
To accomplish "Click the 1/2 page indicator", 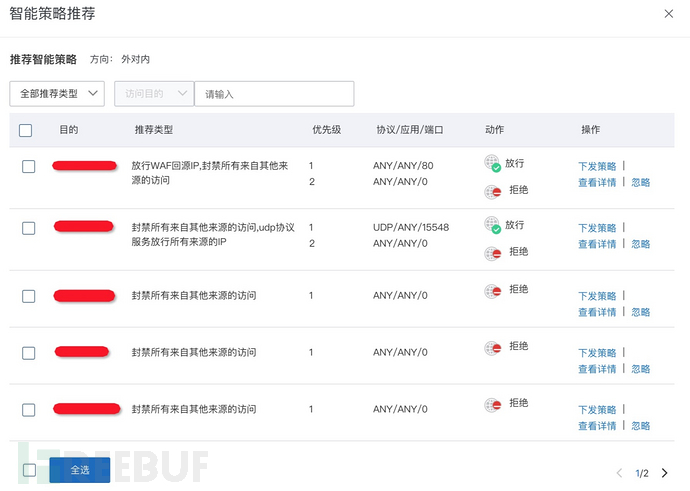I will click(x=642, y=473).
